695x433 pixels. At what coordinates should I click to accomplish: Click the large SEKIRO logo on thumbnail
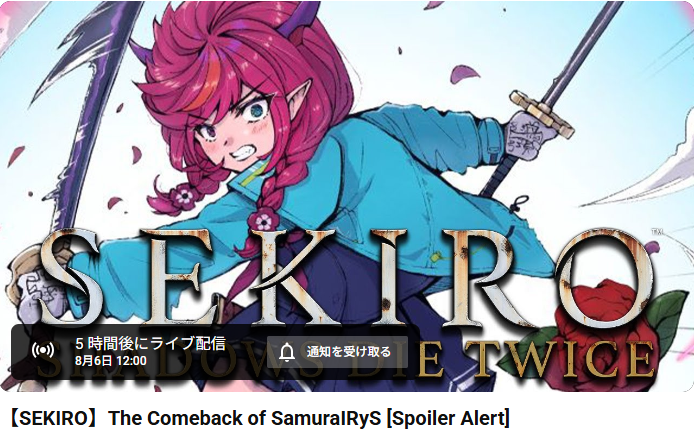pos(348,277)
